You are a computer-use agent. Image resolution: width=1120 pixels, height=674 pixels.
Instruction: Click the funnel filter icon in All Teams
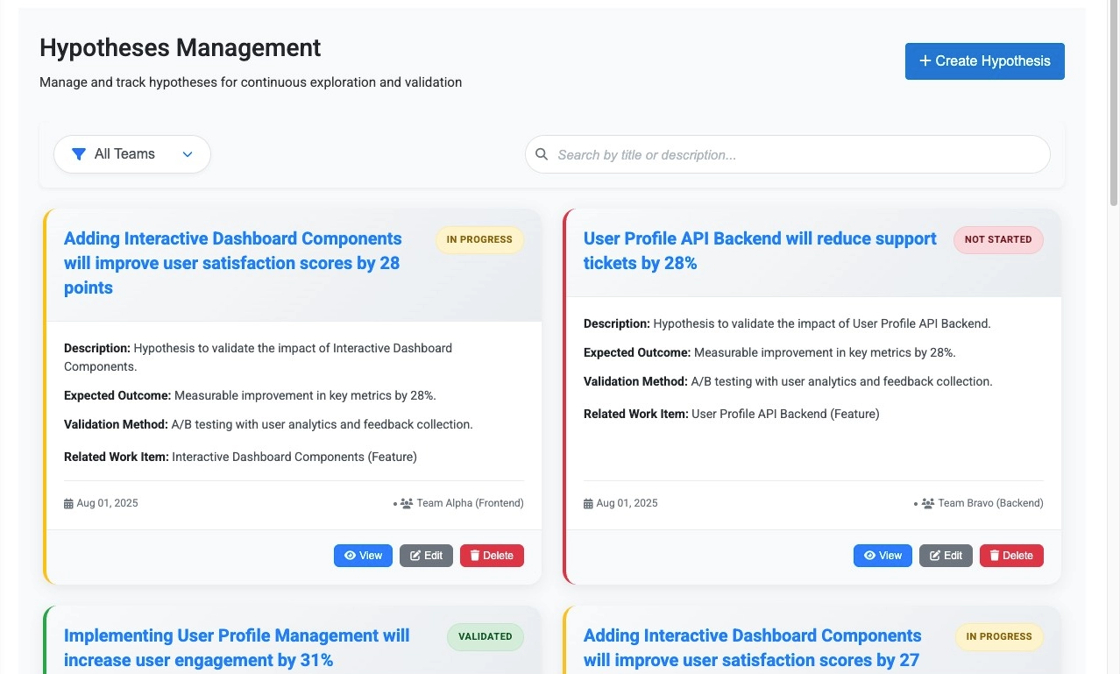[x=79, y=154]
